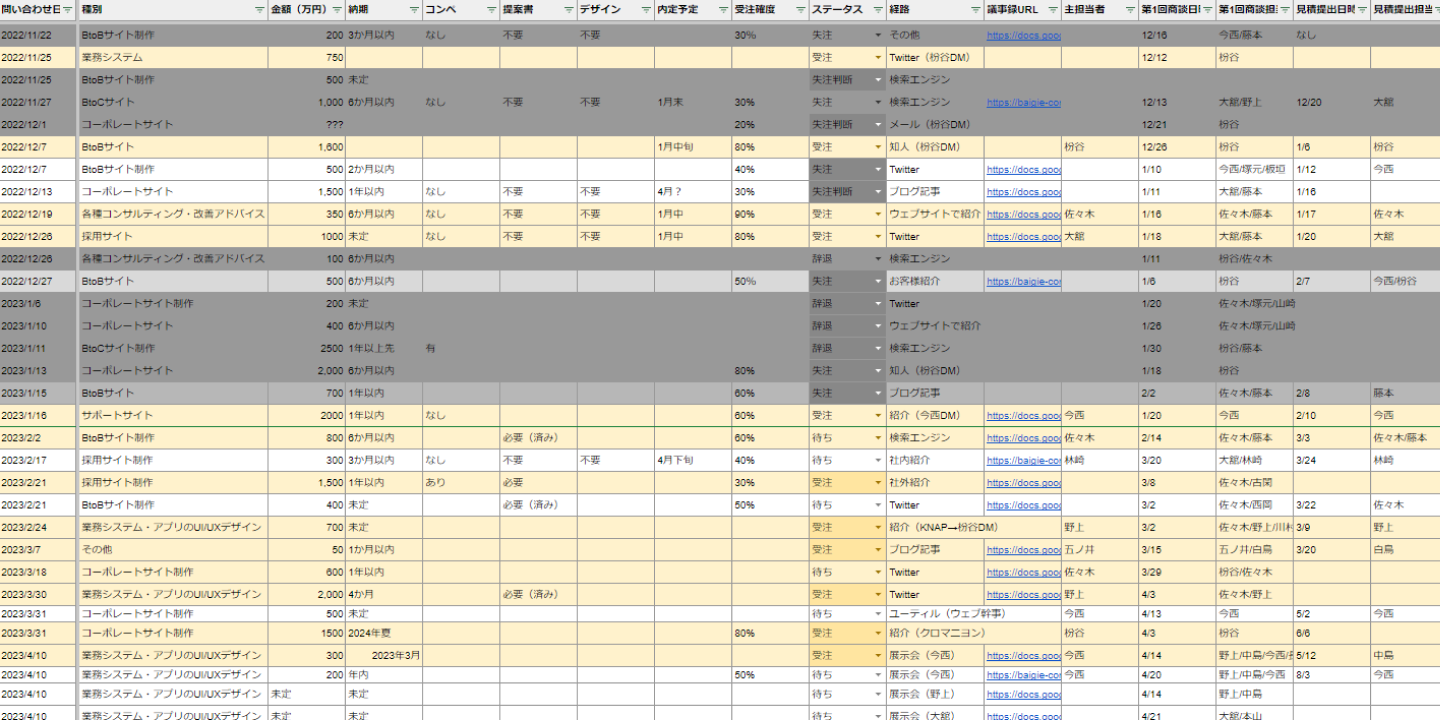Image resolution: width=1440 pixels, height=720 pixels.
Task: Expand 受注 dropdown in the 2023/3/7 row
Action: pos(878,550)
